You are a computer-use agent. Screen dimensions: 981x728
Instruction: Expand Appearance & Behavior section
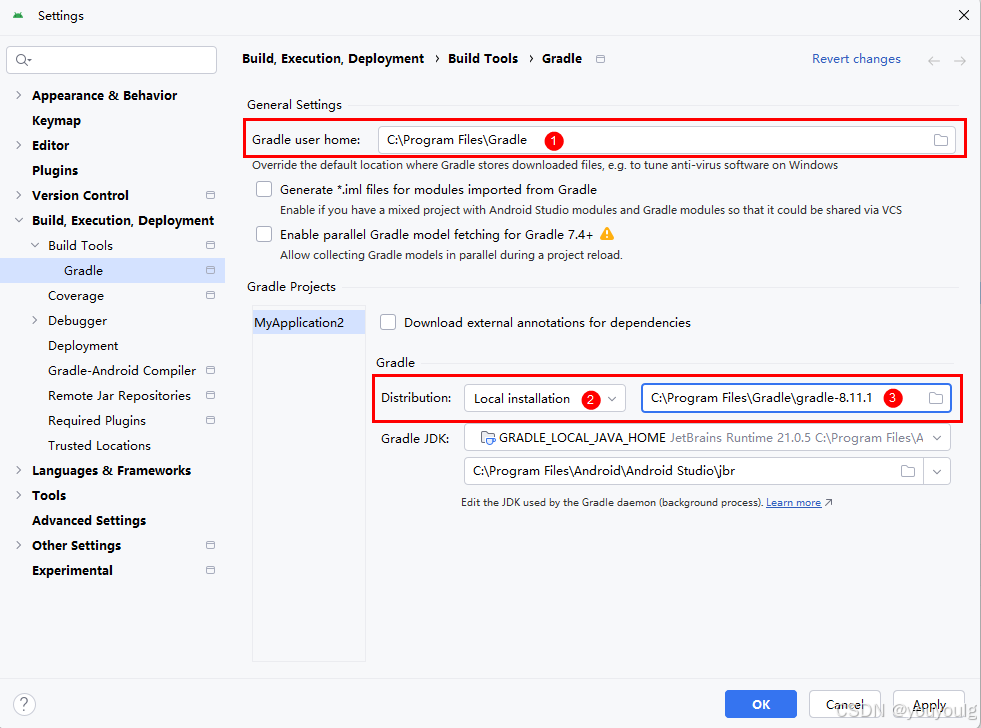[18, 95]
